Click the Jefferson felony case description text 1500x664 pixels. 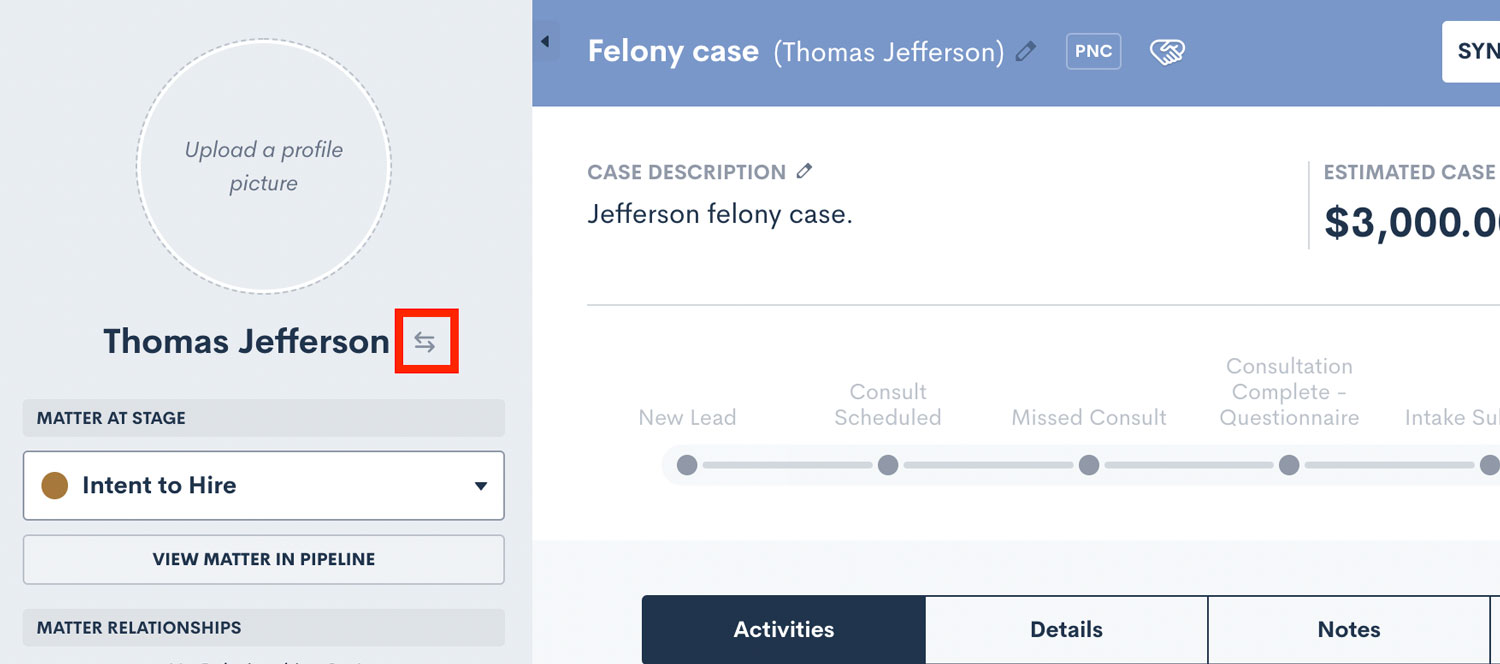(720, 214)
